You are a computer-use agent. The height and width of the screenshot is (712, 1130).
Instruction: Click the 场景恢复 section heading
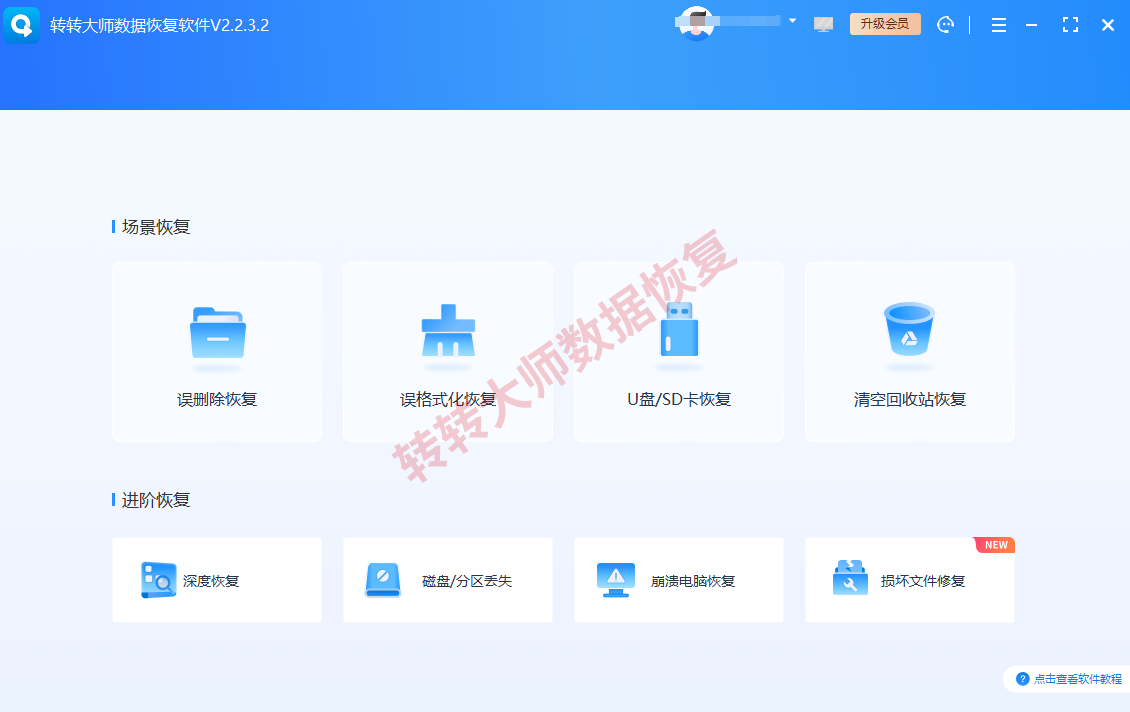[156, 227]
